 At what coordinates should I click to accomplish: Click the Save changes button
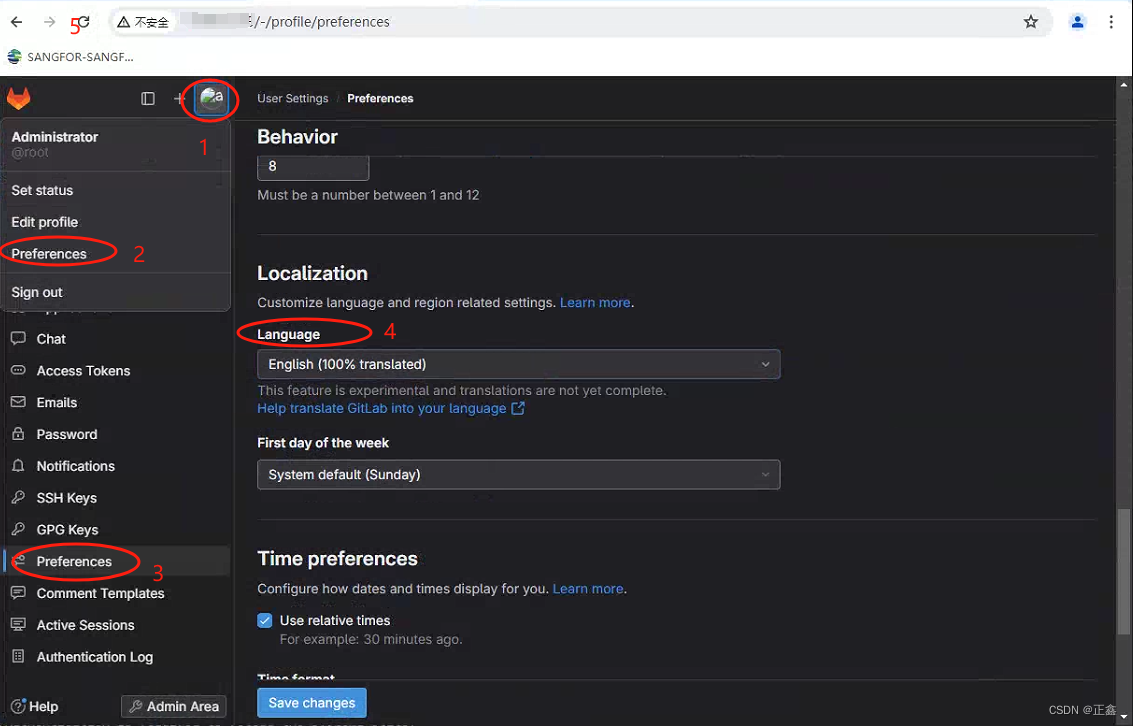pos(311,702)
